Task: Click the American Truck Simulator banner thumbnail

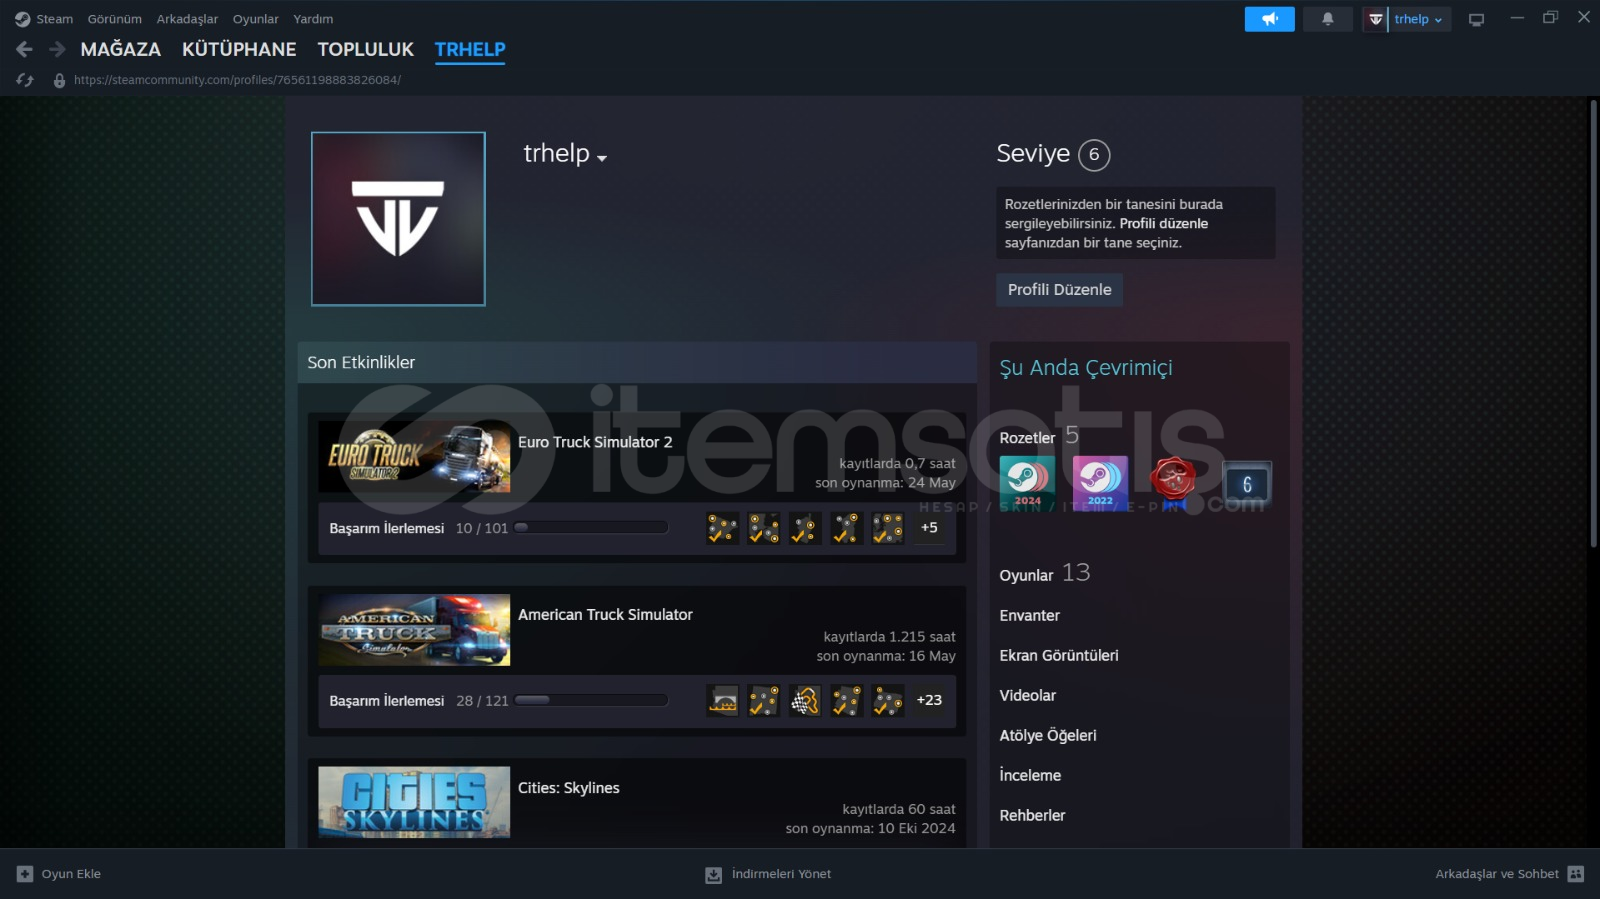Action: click(x=414, y=630)
